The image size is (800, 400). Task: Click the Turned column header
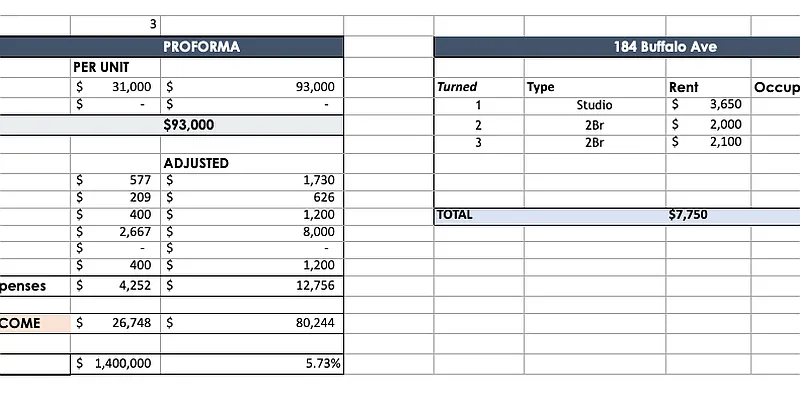coord(458,87)
